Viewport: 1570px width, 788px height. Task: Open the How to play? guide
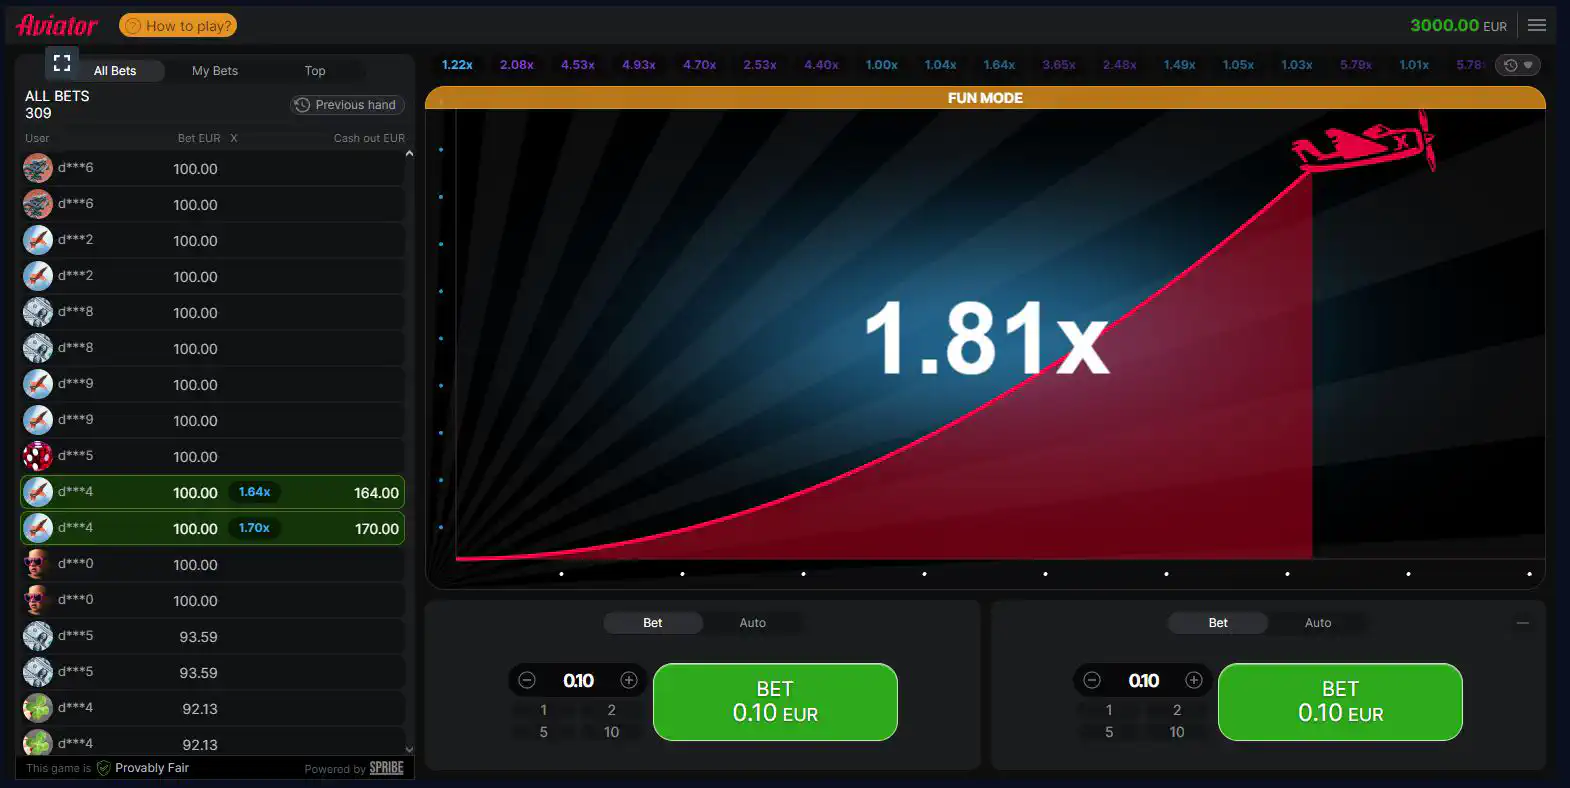178,26
